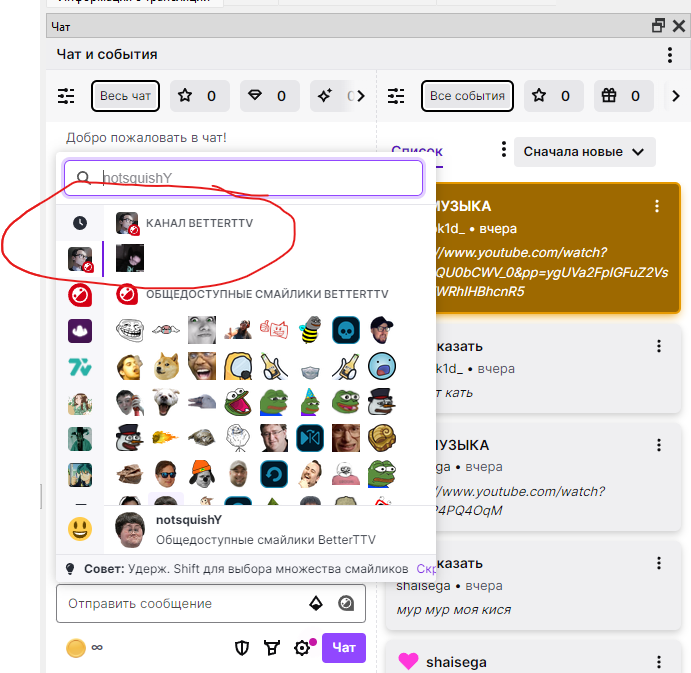Pop out the Чат panel
691x673 pixels.
(x=658, y=26)
